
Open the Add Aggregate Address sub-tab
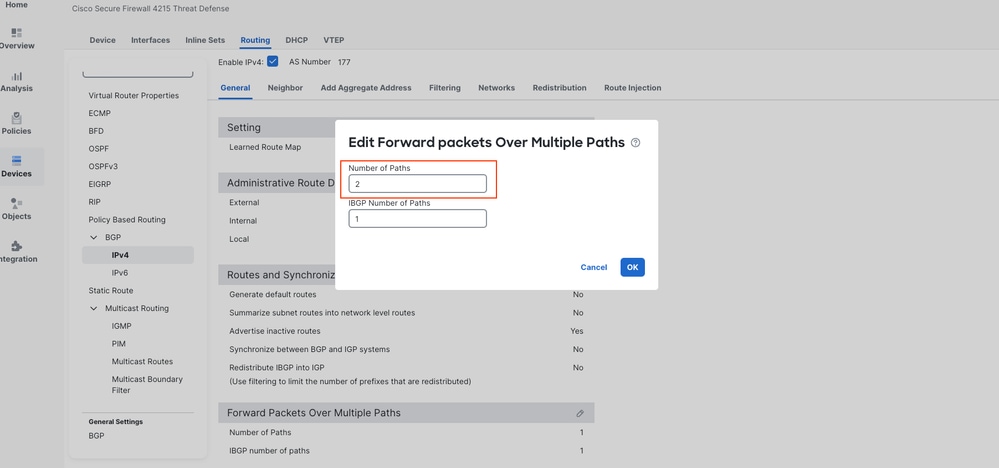pos(366,88)
